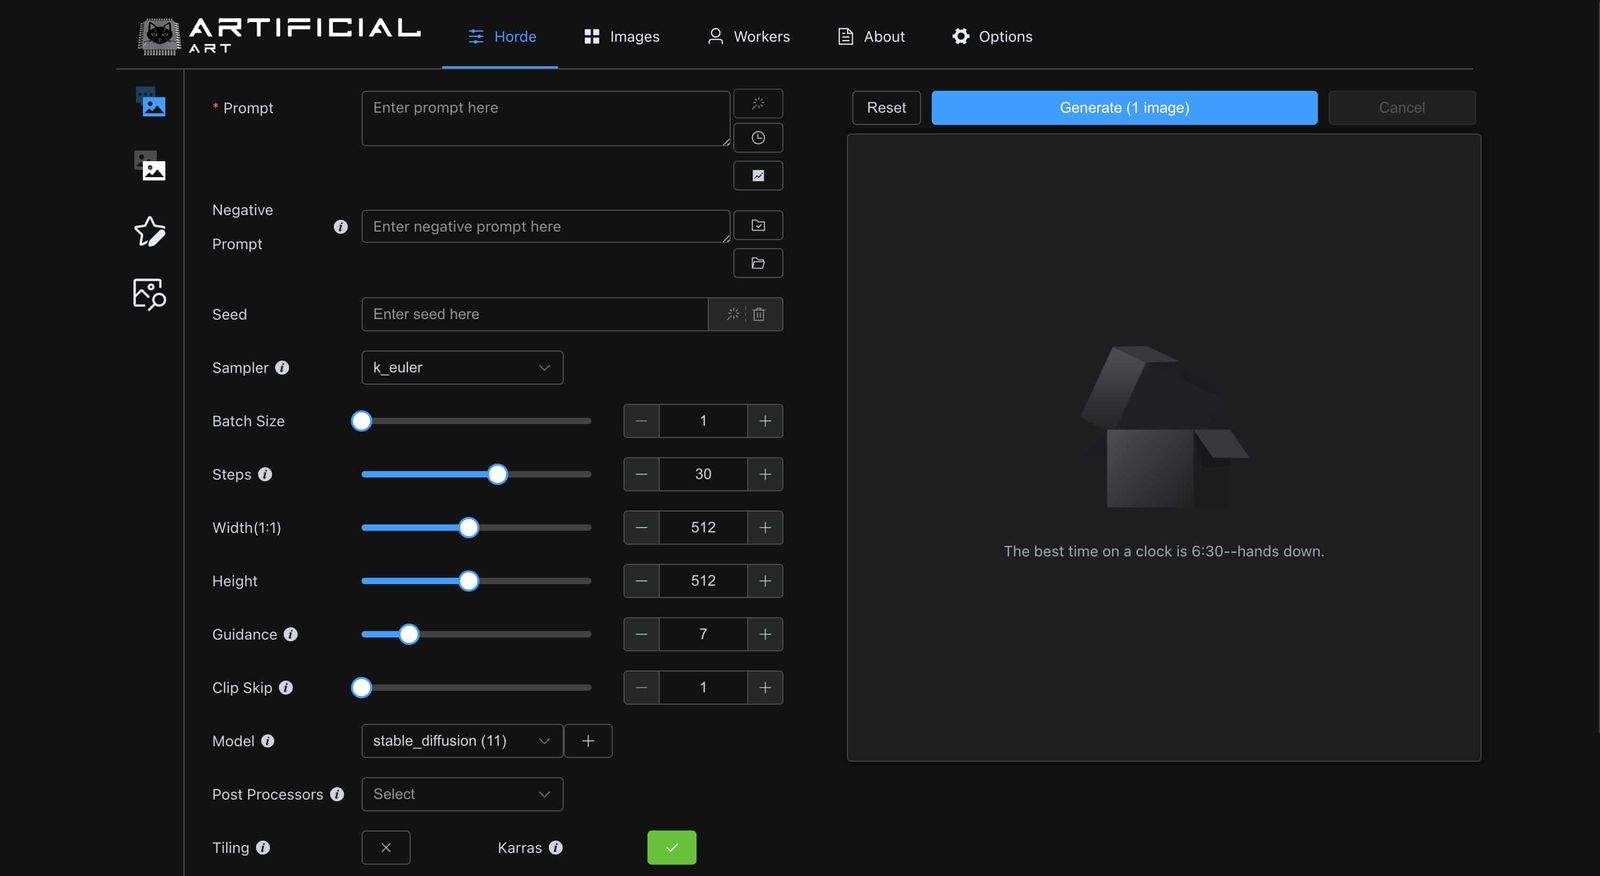Viewport: 1600px width, 876px height.
Task: Load saved negative prompts folder icon
Action: [x=758, y=264]
